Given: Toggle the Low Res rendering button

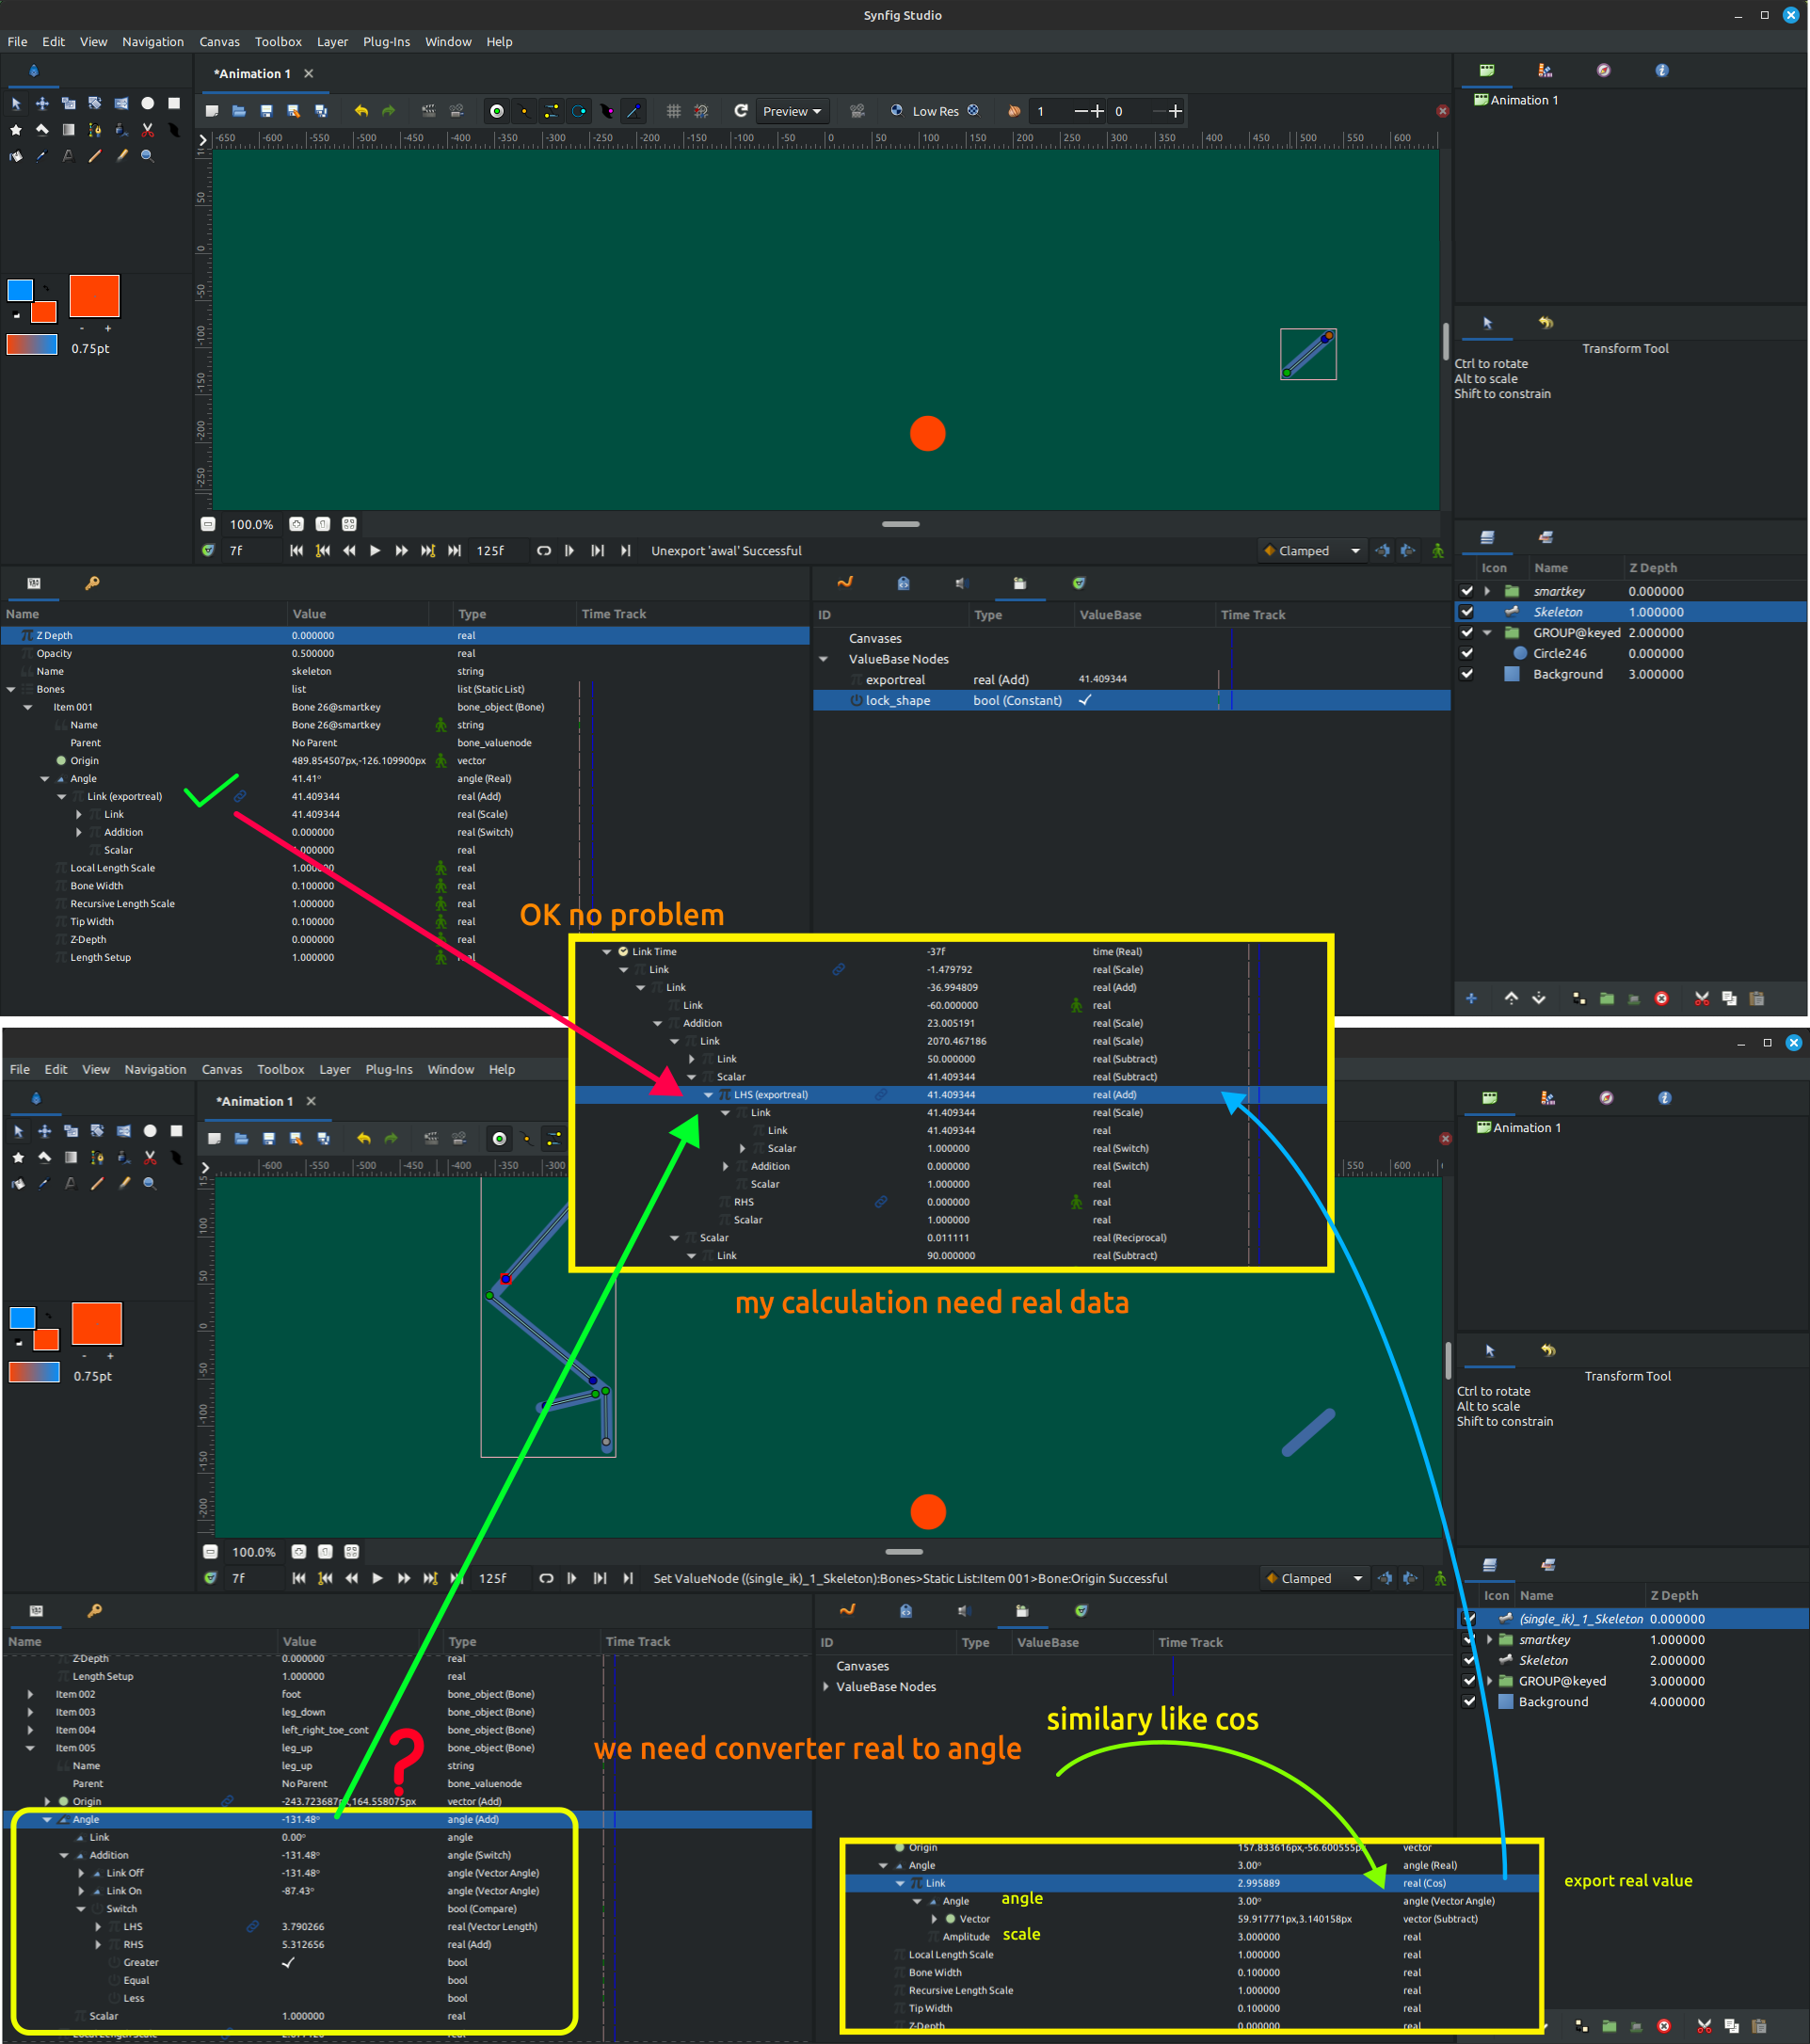Looking at the screenshot, I should click(x=935, y=111).
